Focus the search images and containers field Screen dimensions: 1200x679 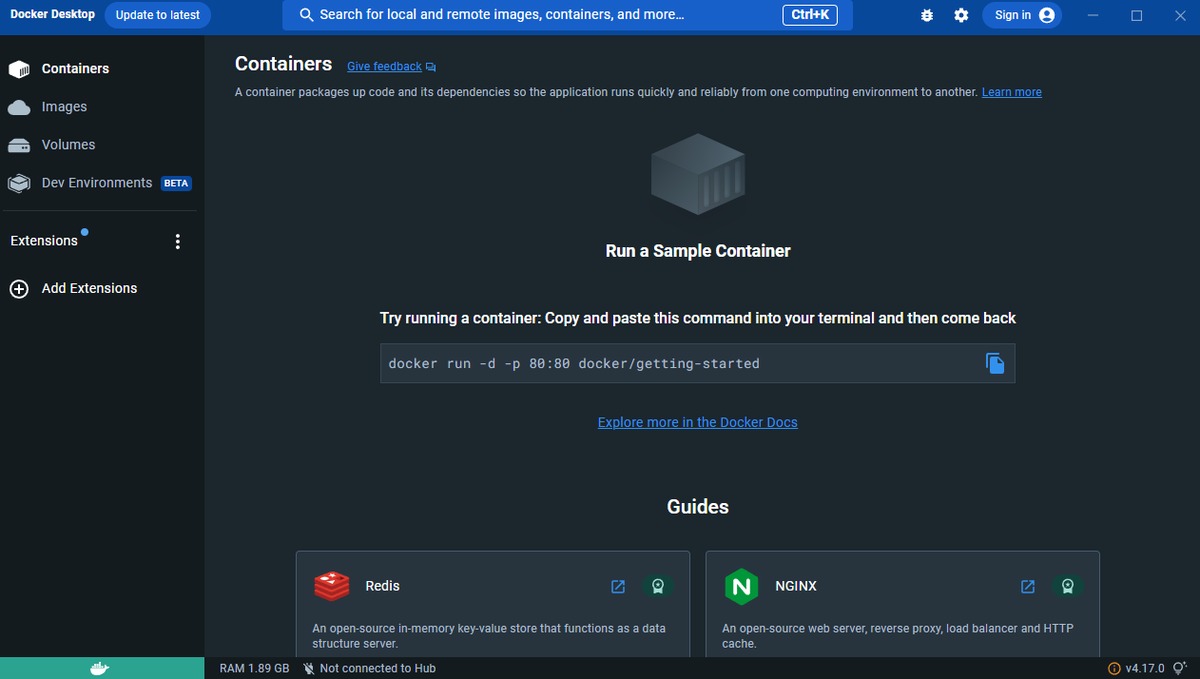[x=568, y=15]
